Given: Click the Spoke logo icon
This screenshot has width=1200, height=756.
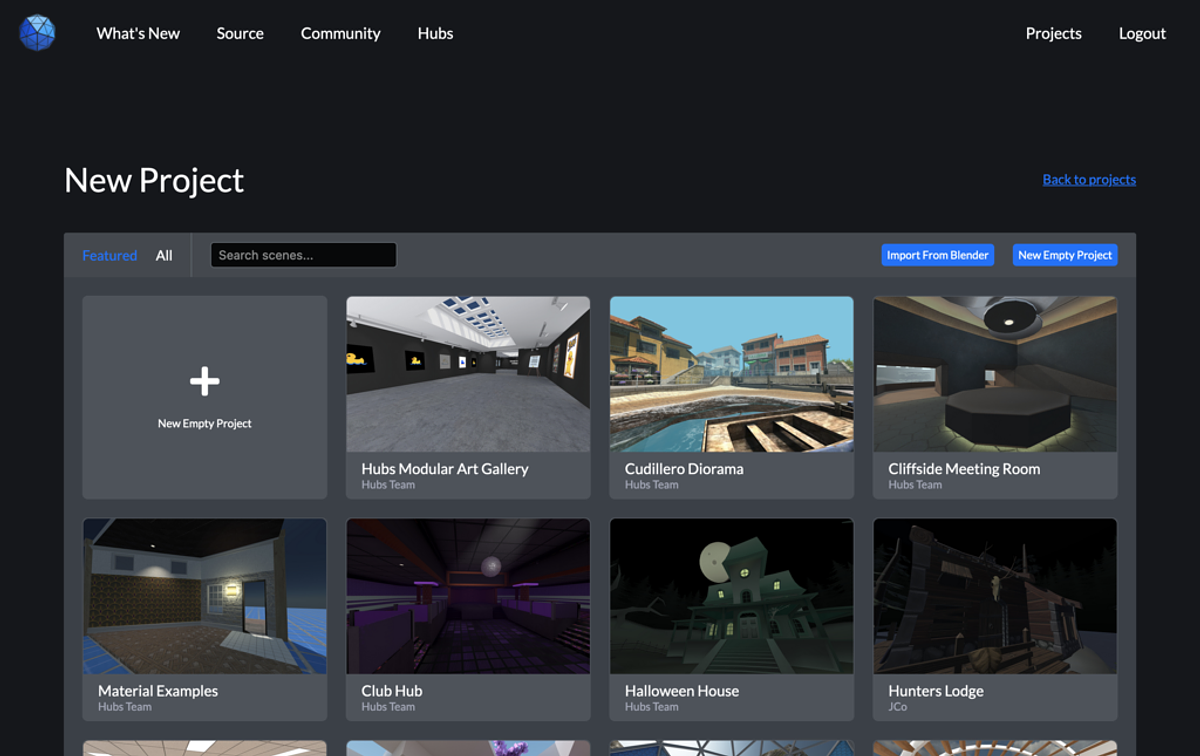Looking at the screenshot, I should (x=37, y=33).
